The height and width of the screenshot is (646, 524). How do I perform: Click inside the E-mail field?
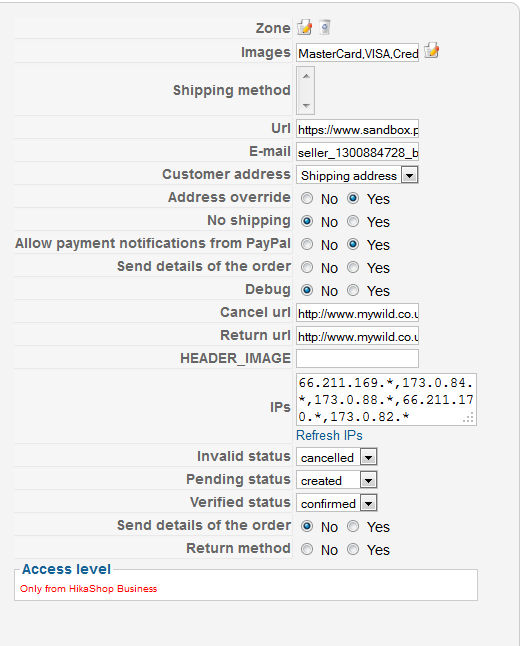pos(357,152)
